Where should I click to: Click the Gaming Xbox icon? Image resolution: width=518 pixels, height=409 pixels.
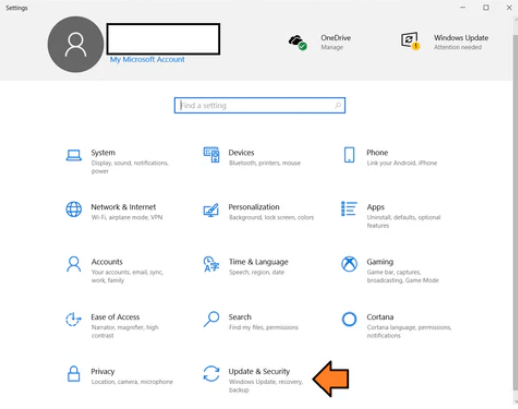[349, 264]
